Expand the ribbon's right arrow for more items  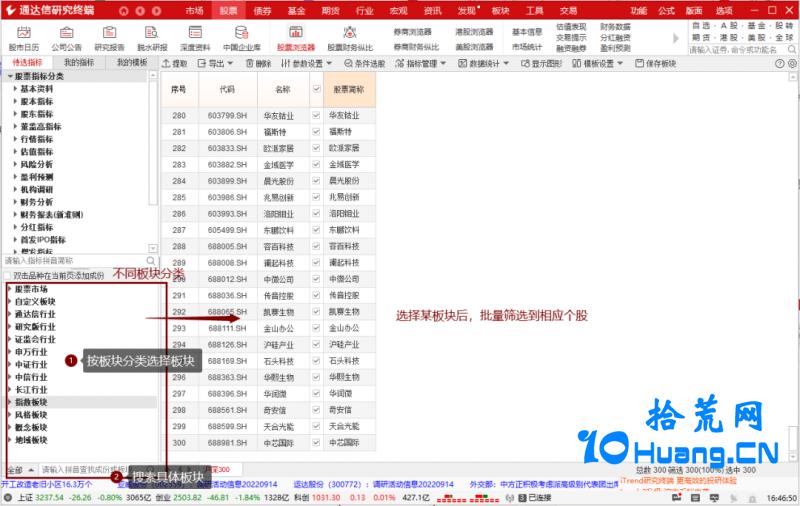point(676,38)
